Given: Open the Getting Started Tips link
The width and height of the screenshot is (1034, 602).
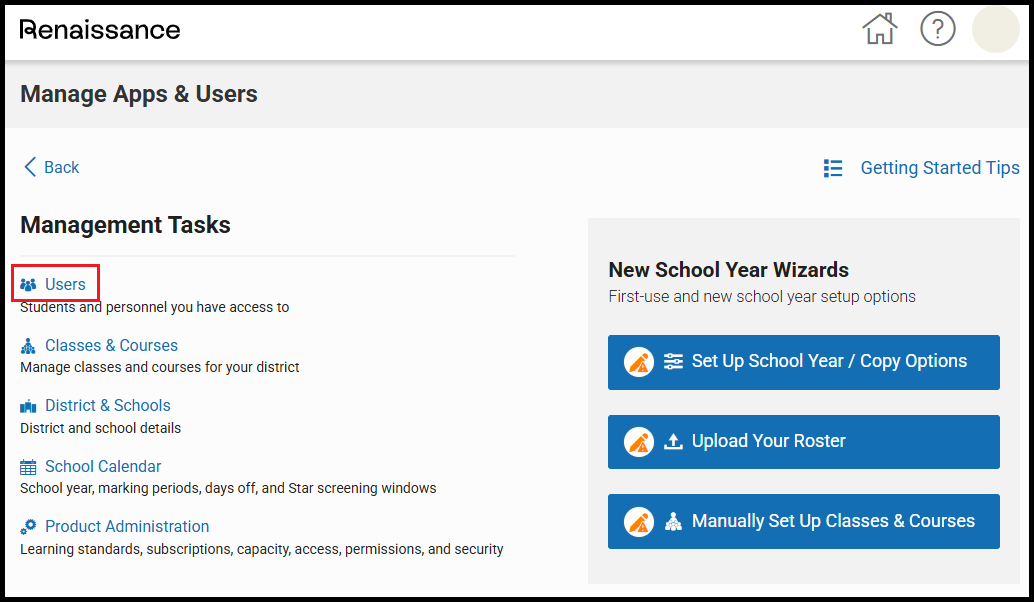Looking at the screenshot, I should tap(939, 168).
